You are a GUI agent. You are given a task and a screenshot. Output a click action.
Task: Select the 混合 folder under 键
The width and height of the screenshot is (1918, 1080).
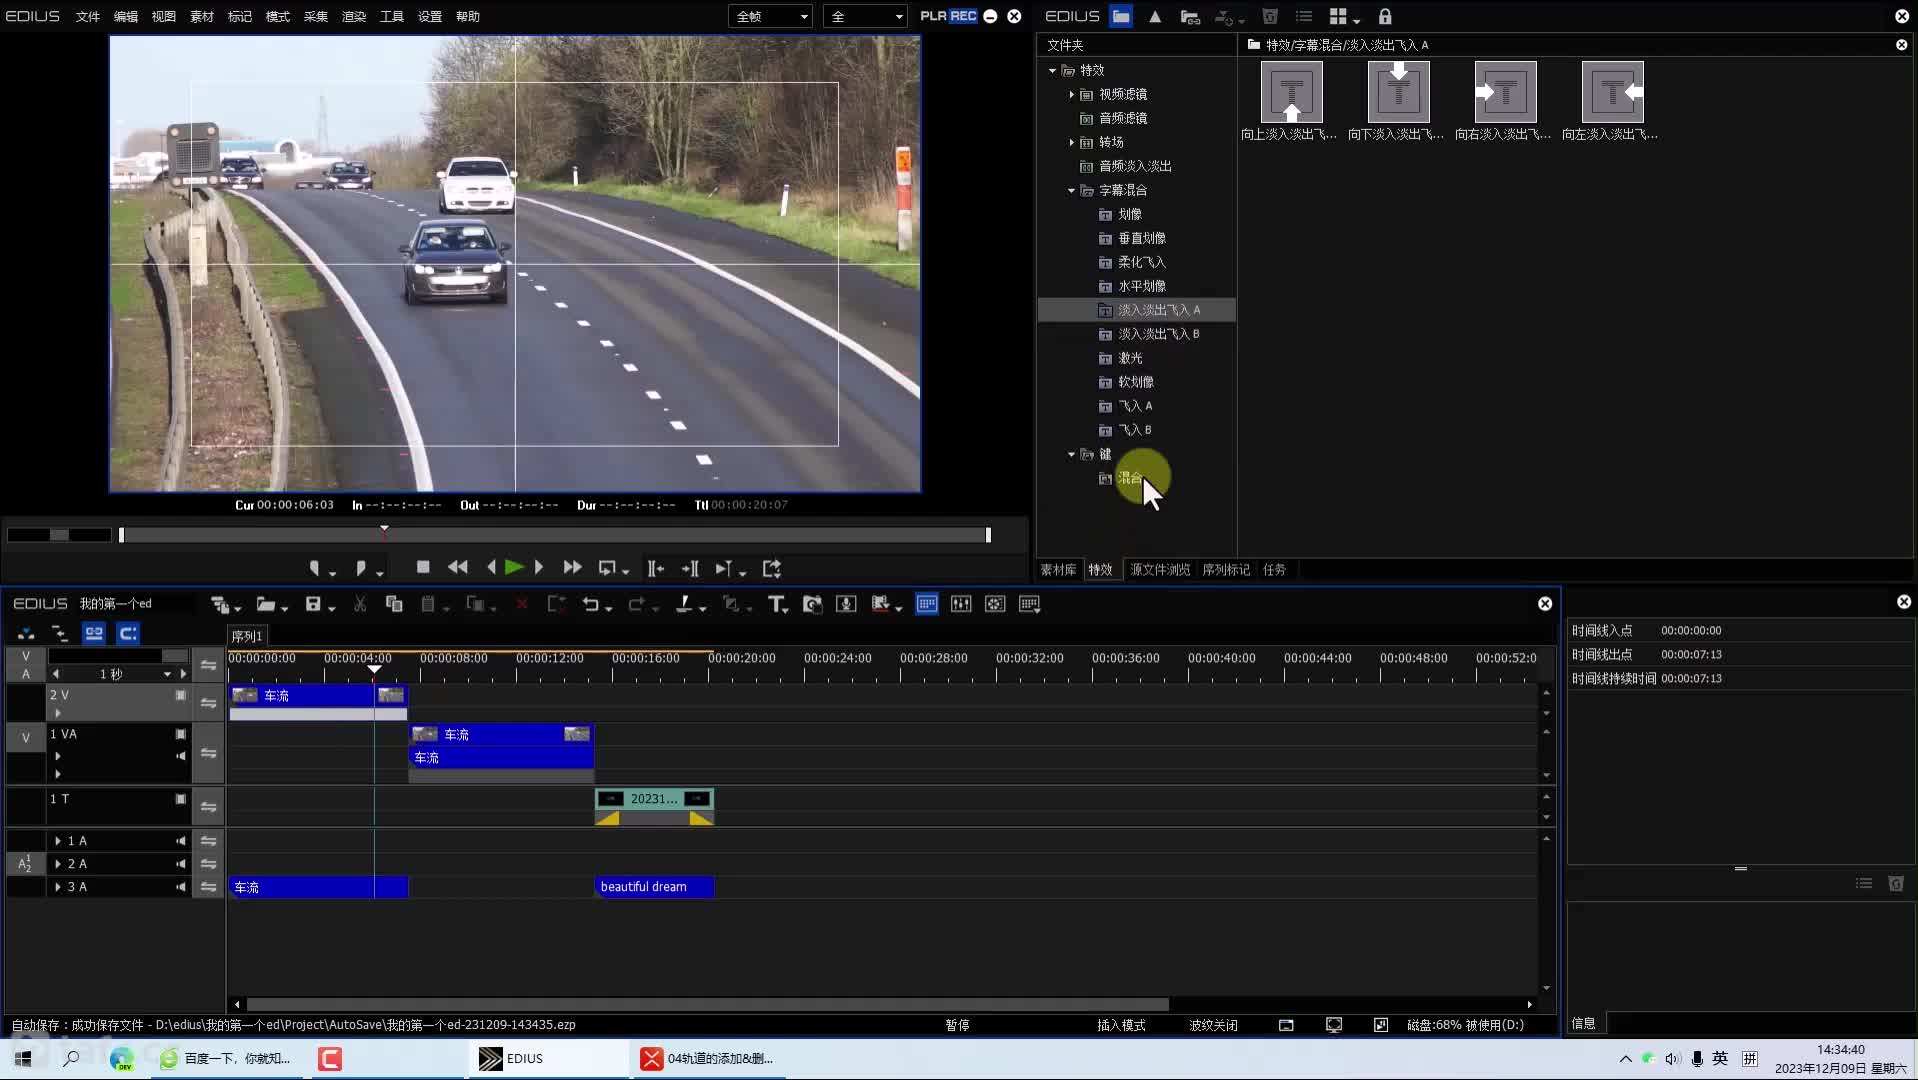point(1130,478)
